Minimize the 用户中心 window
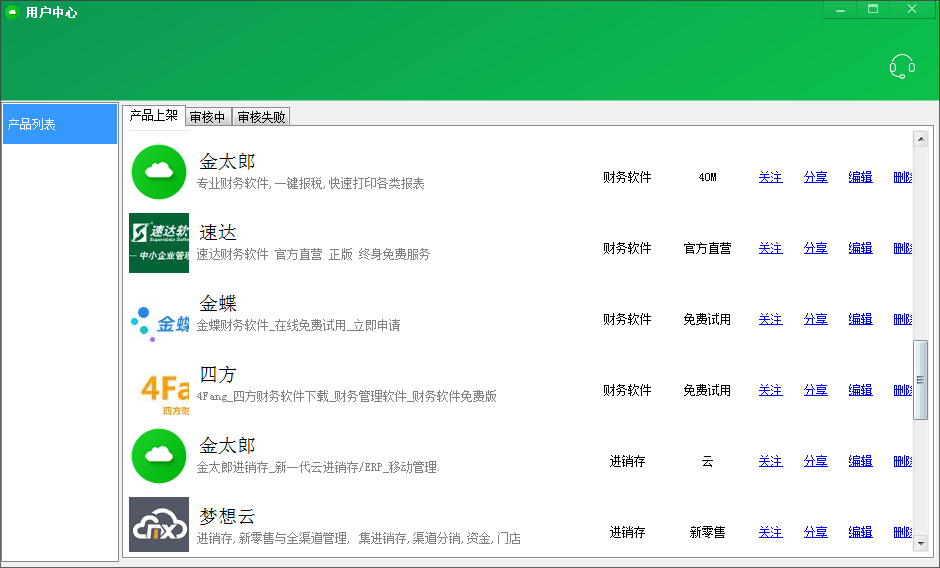This screenshot has height=568, width=940. click(840, 10)
